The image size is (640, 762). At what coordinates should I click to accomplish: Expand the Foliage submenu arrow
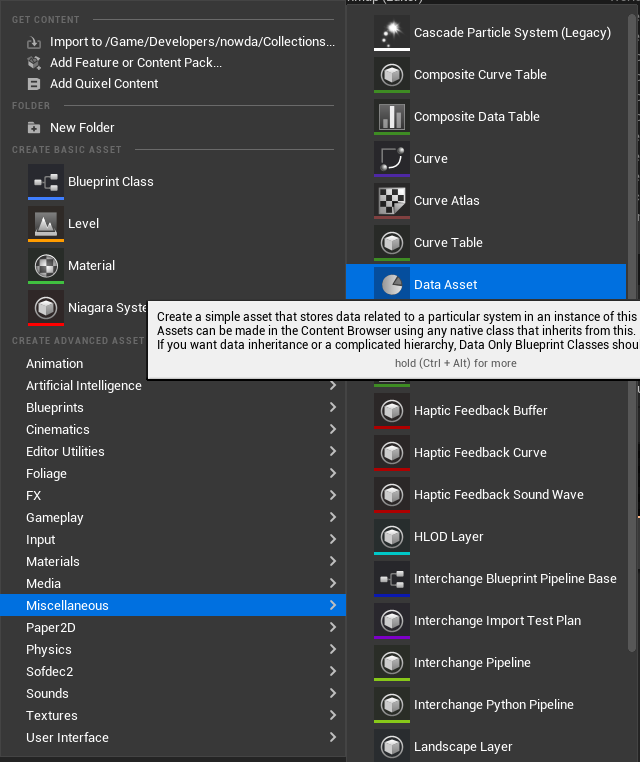333,473
